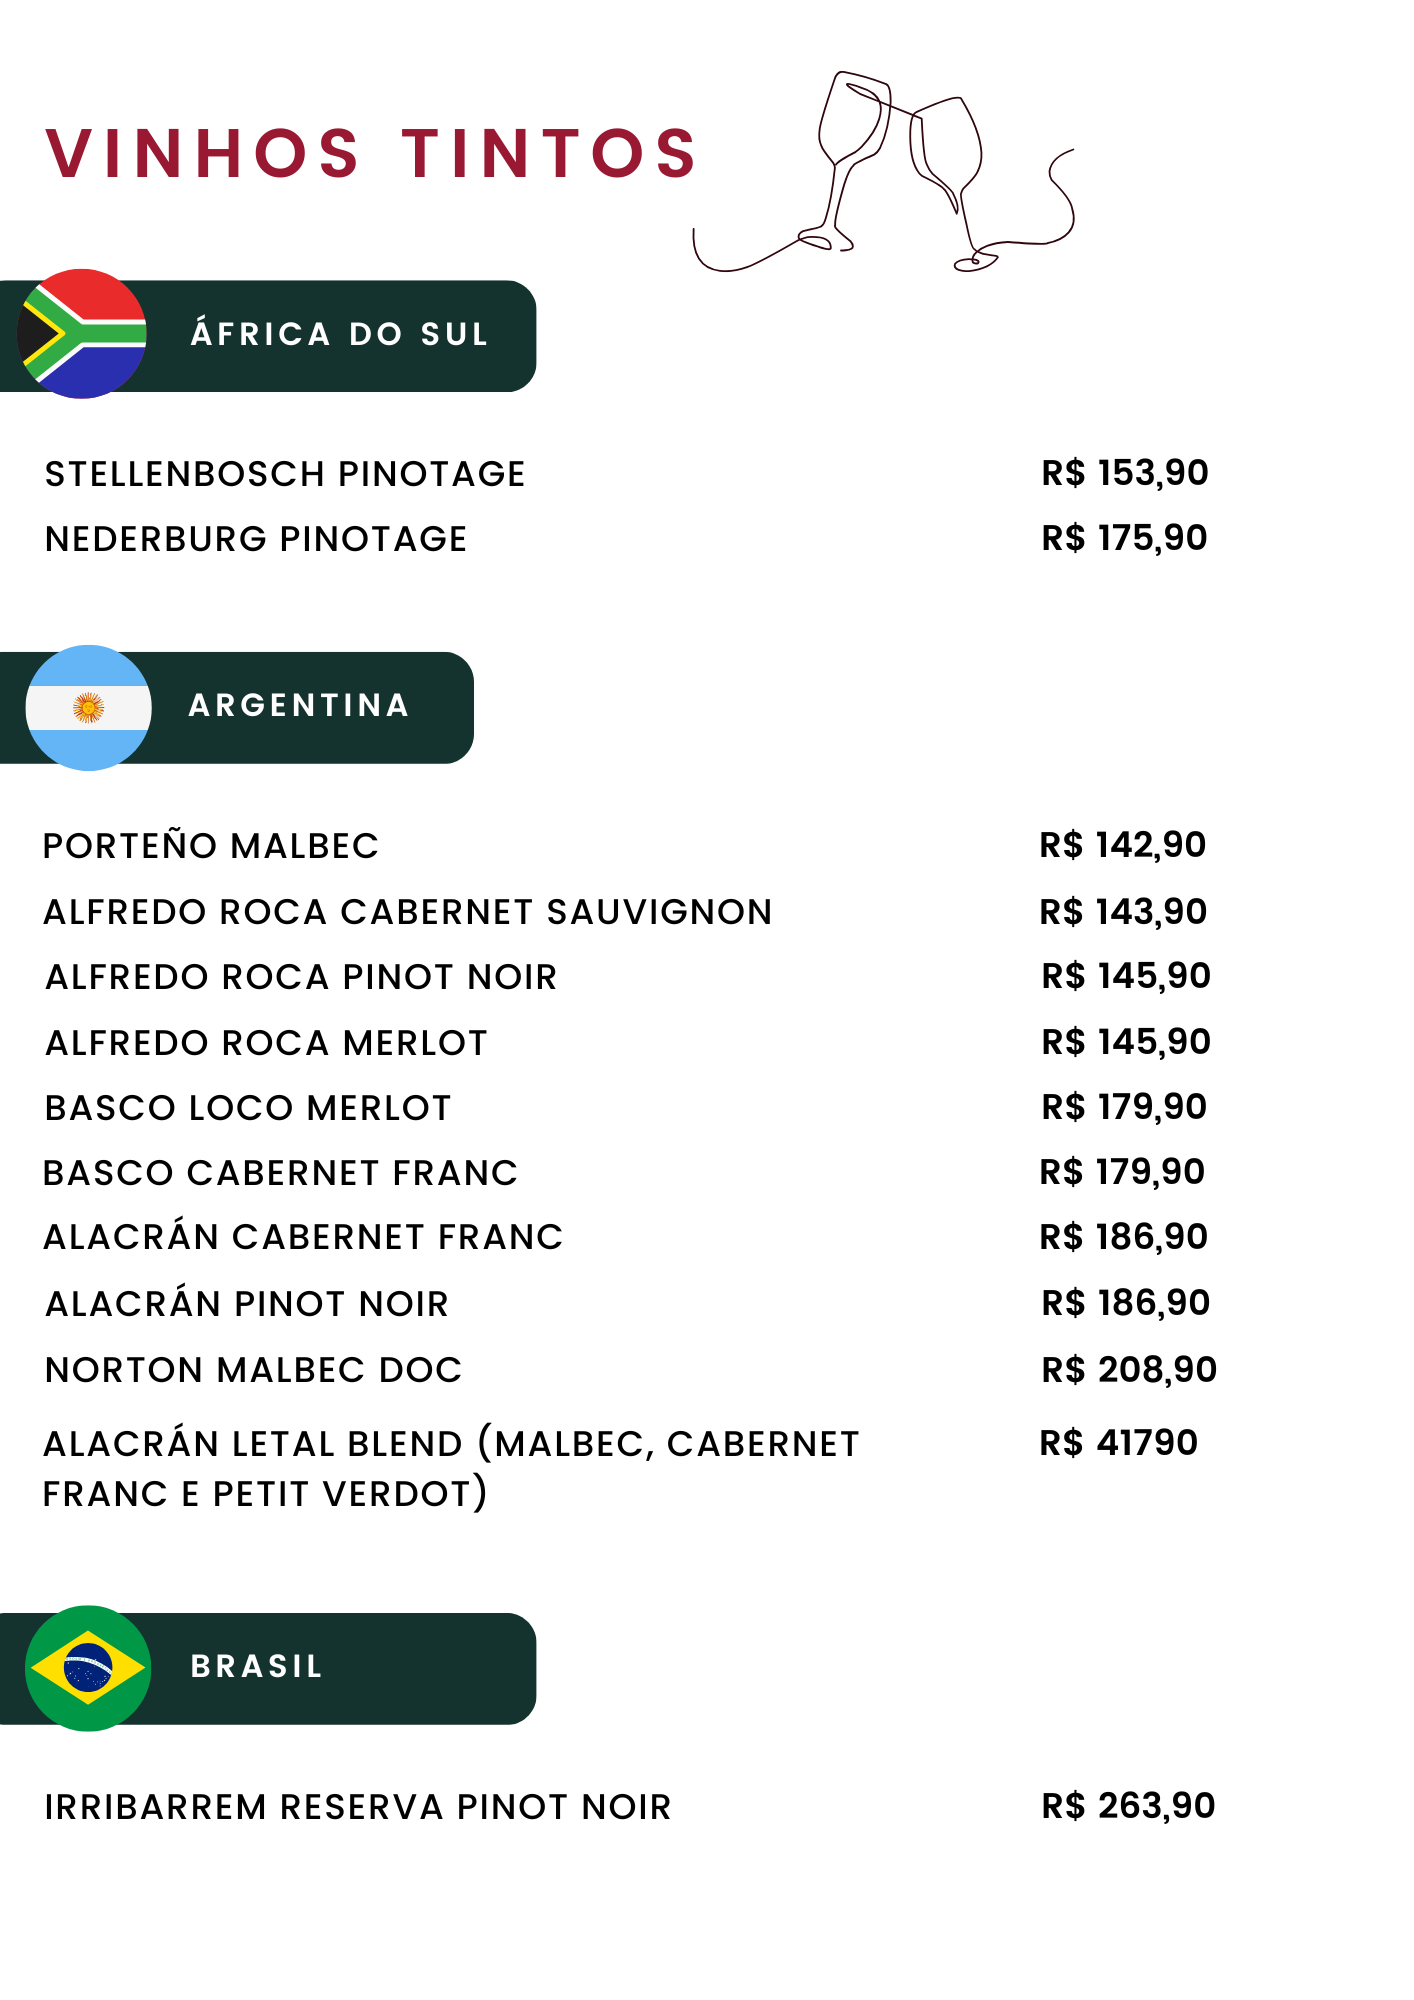The image size is (1414, 2000).
Task: Click the R$ 41790 price
Action: tap(1118, 1443)
